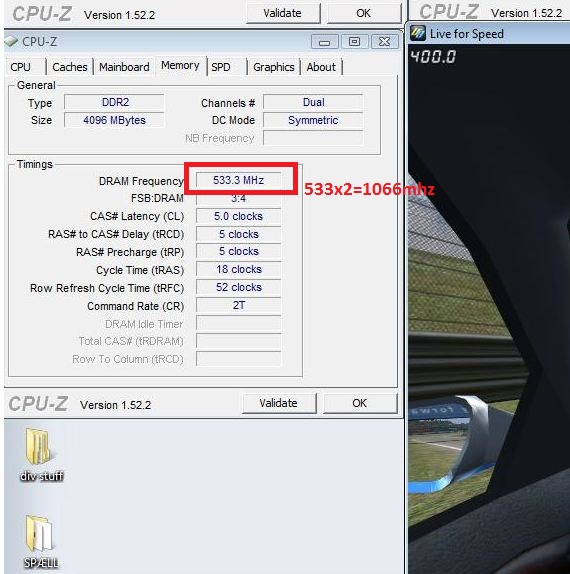The image size is (570, 574).
Task: Click the 5.0 clocks CAS latency value
Action: pos(239,216)
